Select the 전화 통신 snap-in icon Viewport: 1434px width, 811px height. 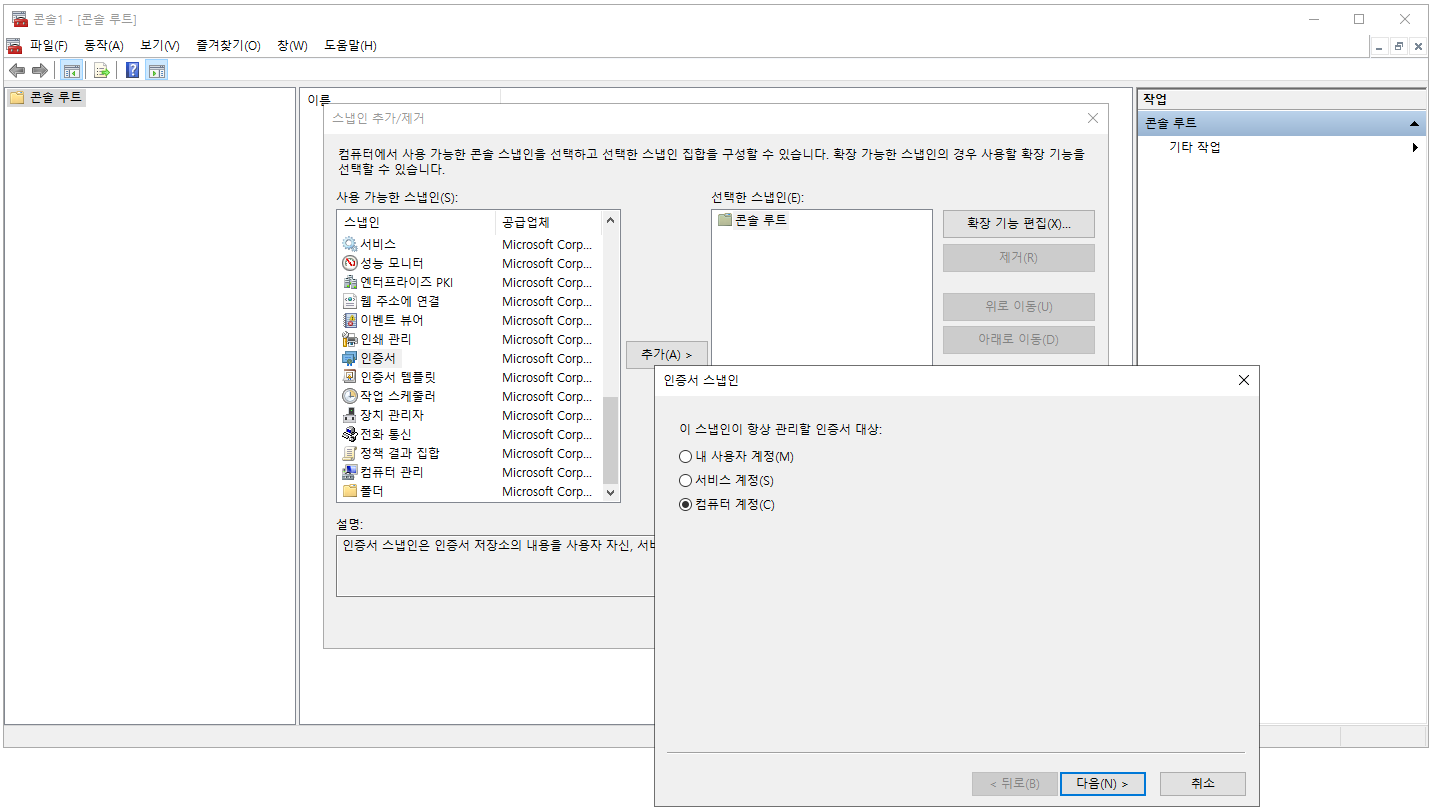click(x=350, y=434)
